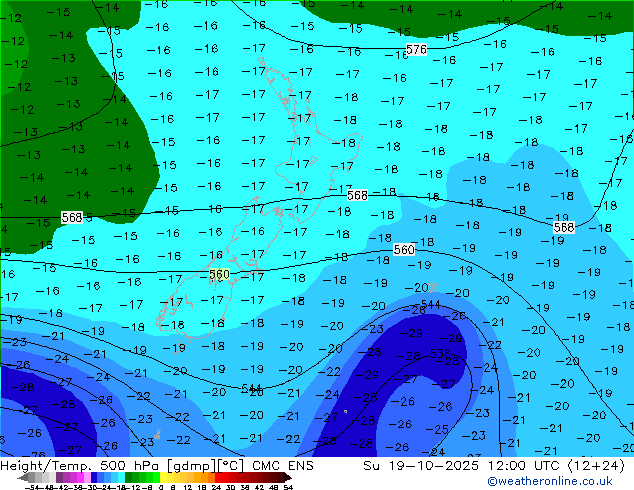Image resolution: width=634 pixels, height=490 pixels.
Task: Select the Su 19-10-2025 date text
Action: click(421, 466)
